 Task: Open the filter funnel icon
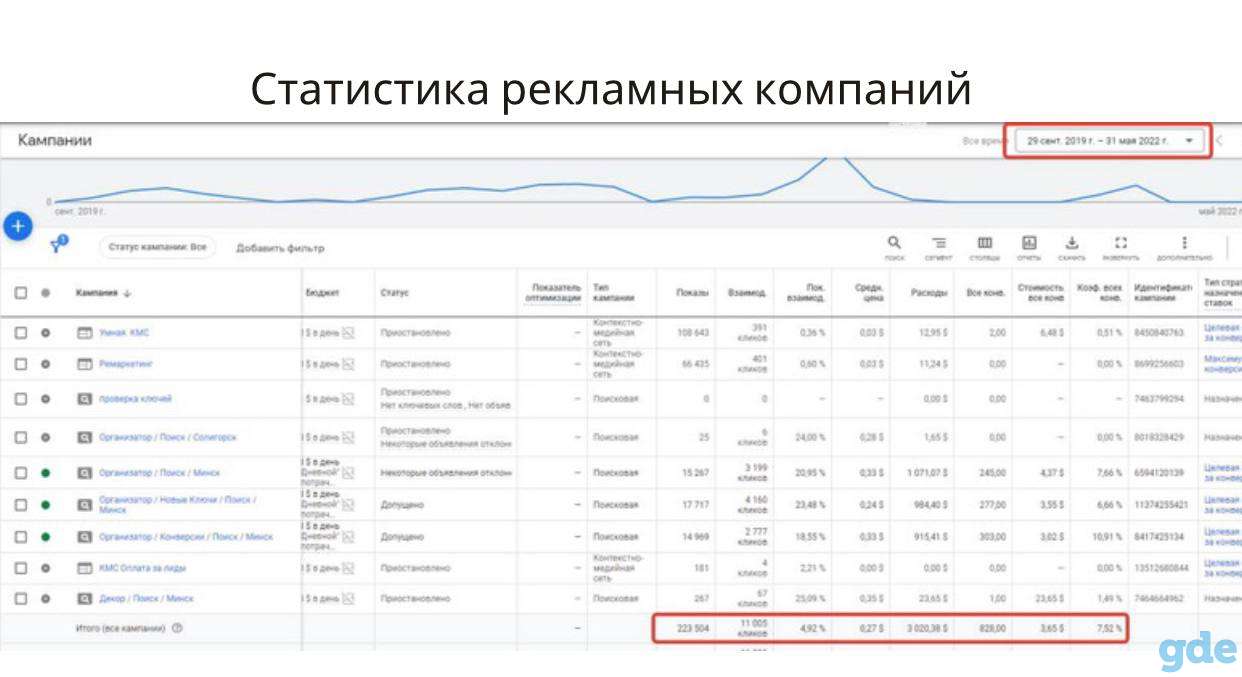coord(57,248)
